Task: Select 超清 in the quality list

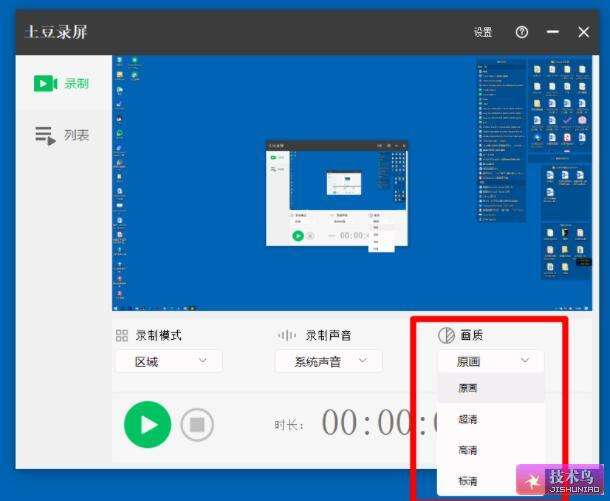Action: 491,419
